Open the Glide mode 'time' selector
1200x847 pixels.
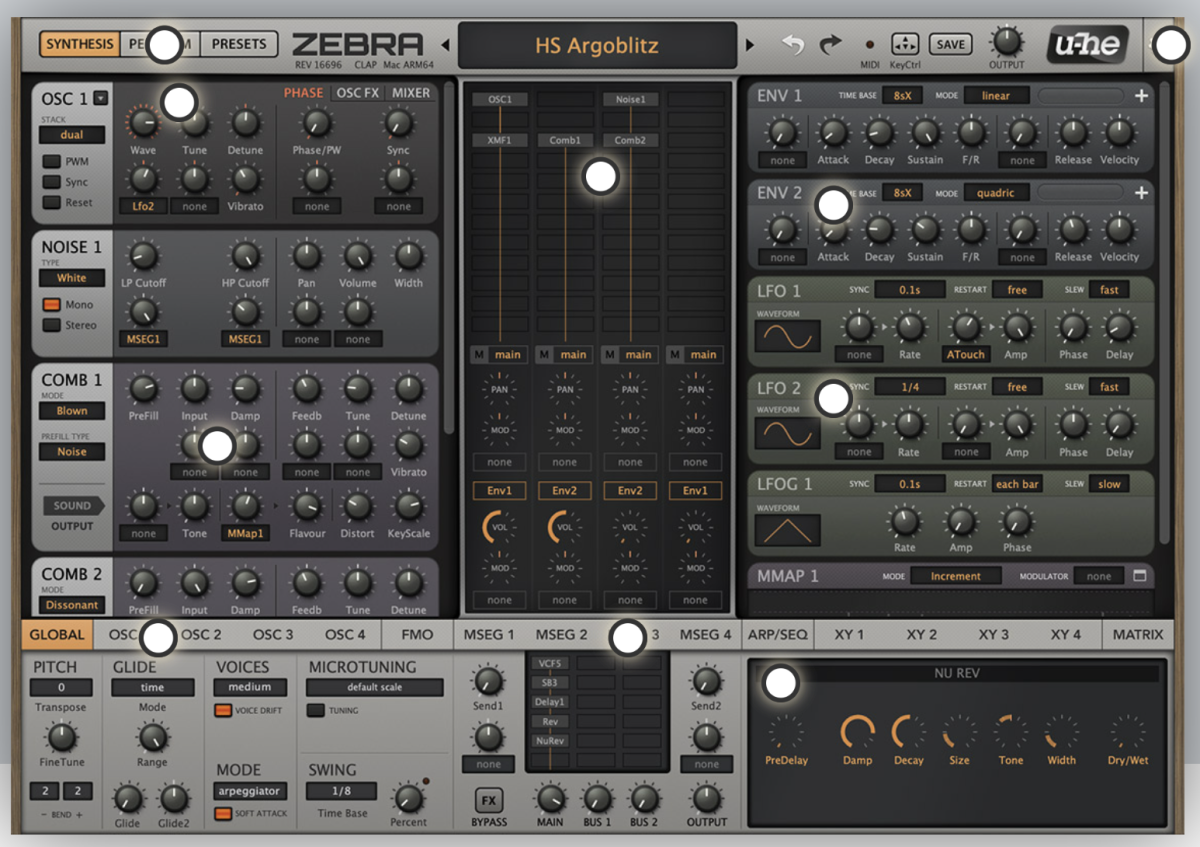[x=152, y=688]
